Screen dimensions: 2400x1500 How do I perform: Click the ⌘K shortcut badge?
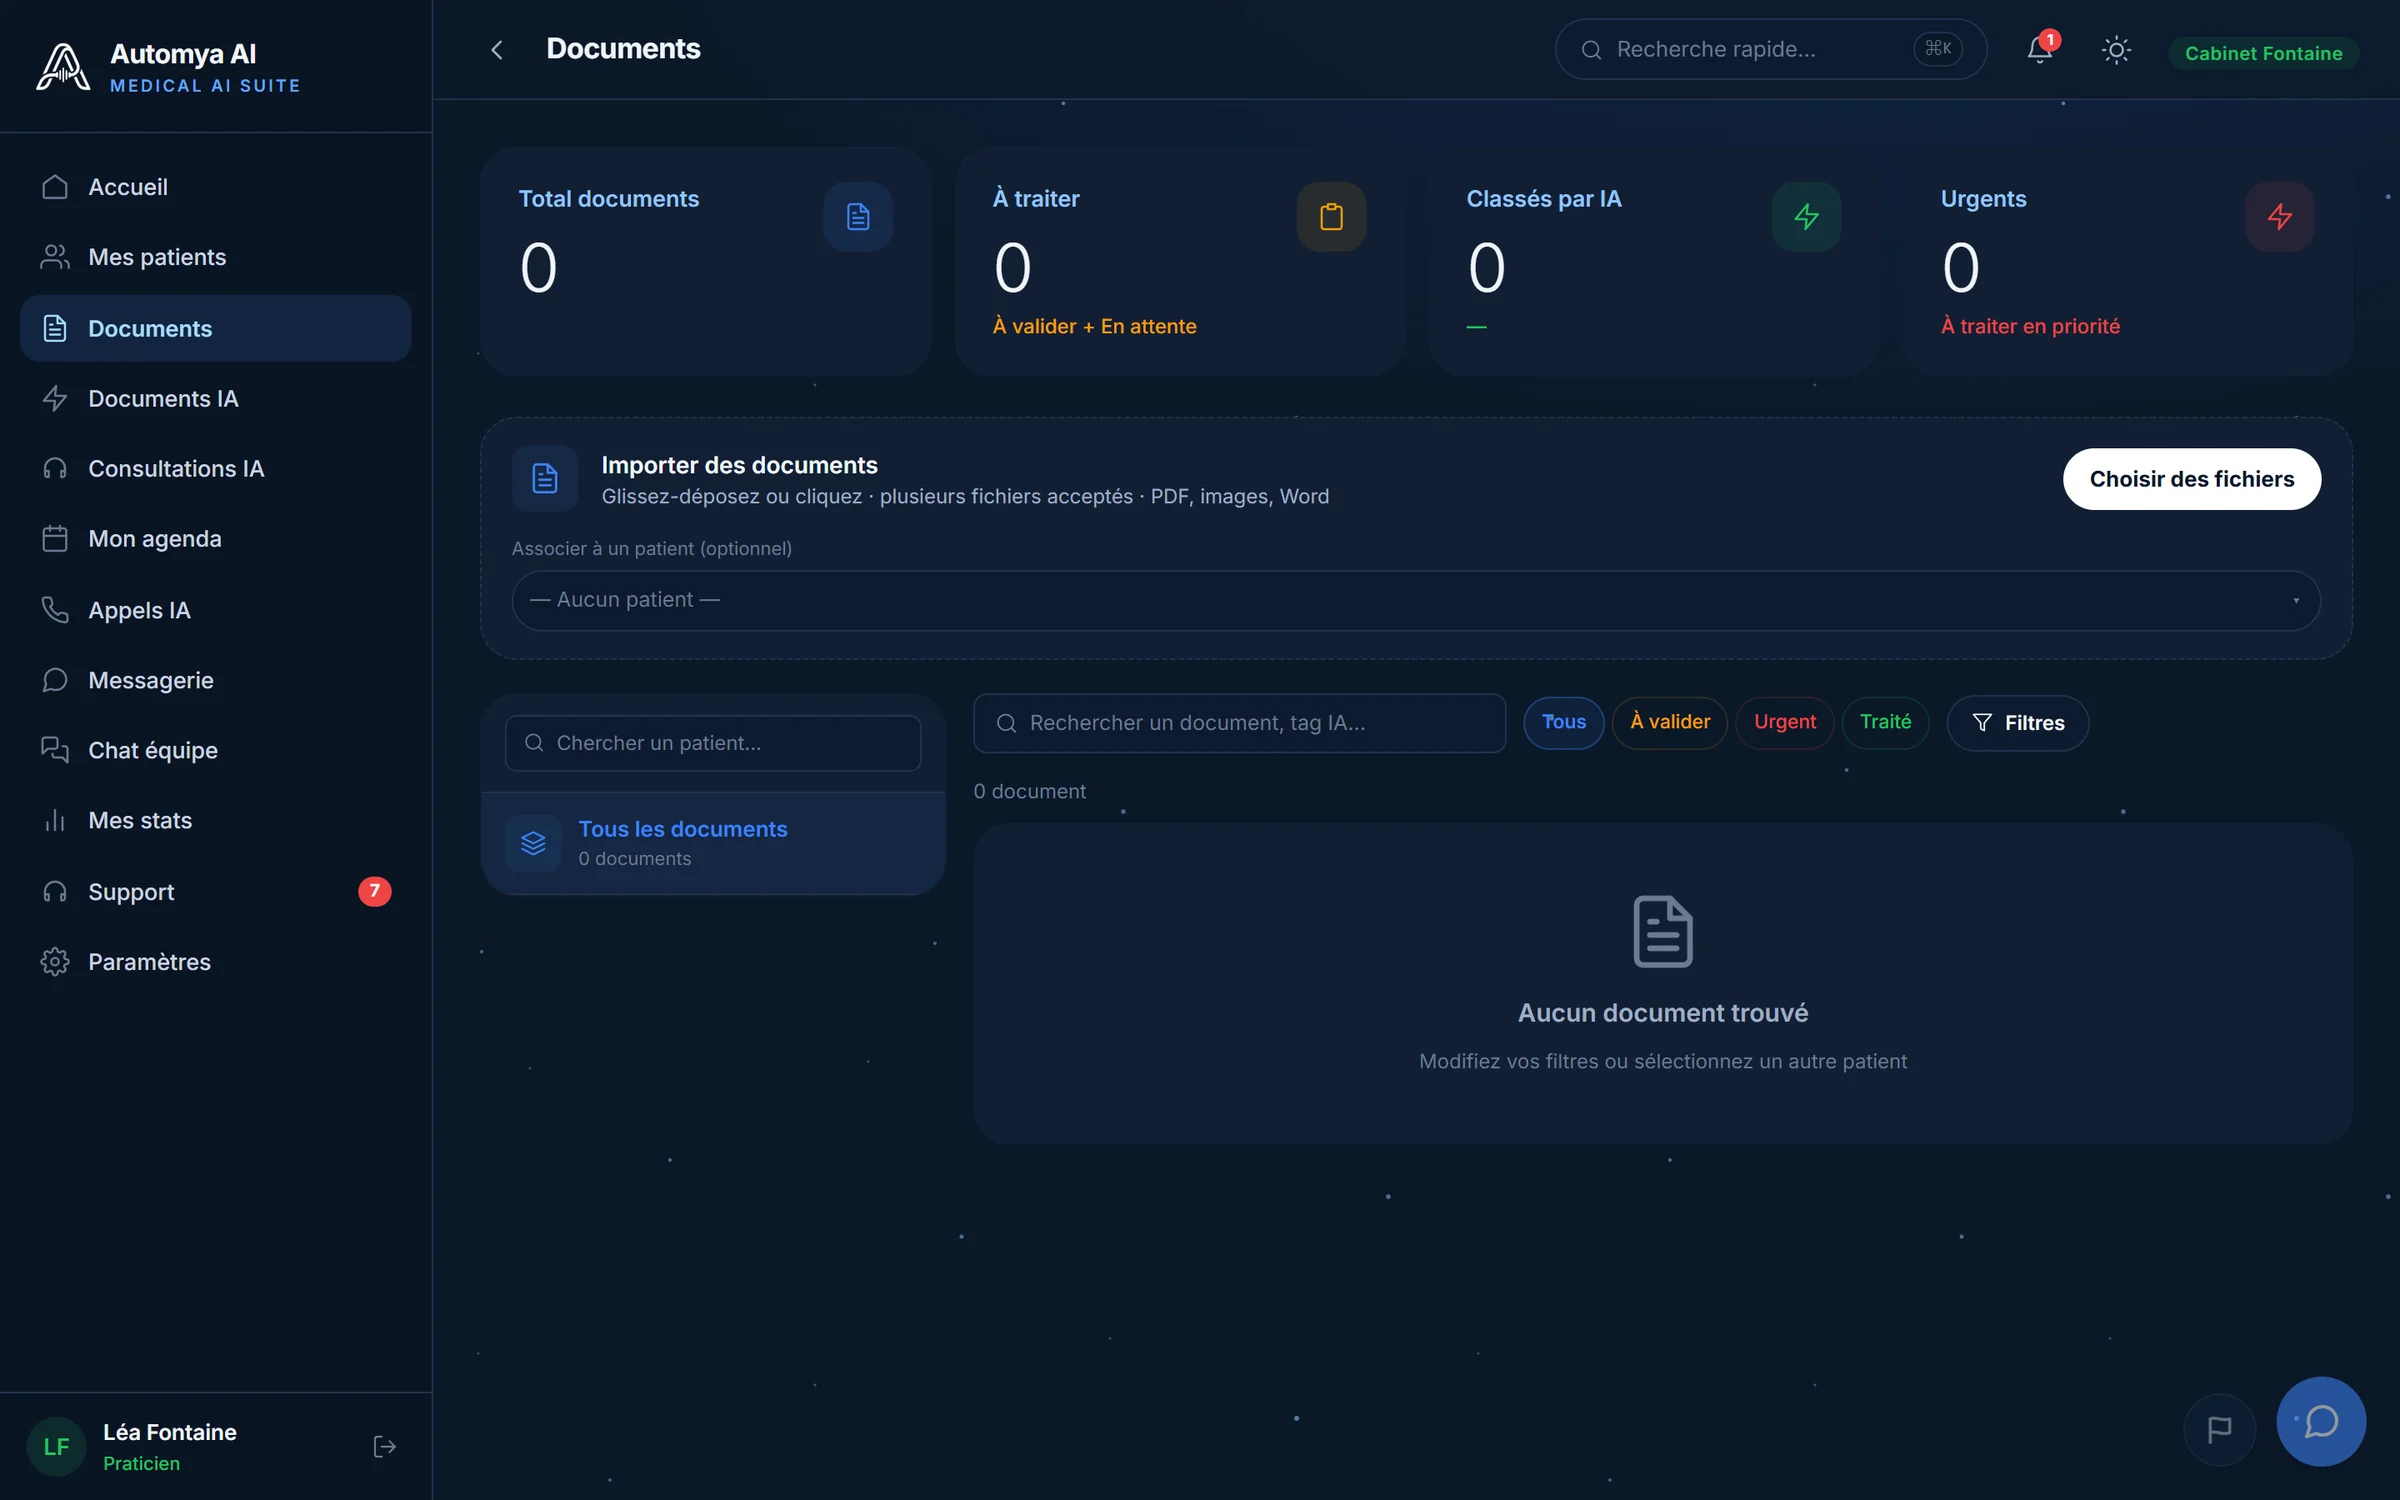(x=1937, y=49)
